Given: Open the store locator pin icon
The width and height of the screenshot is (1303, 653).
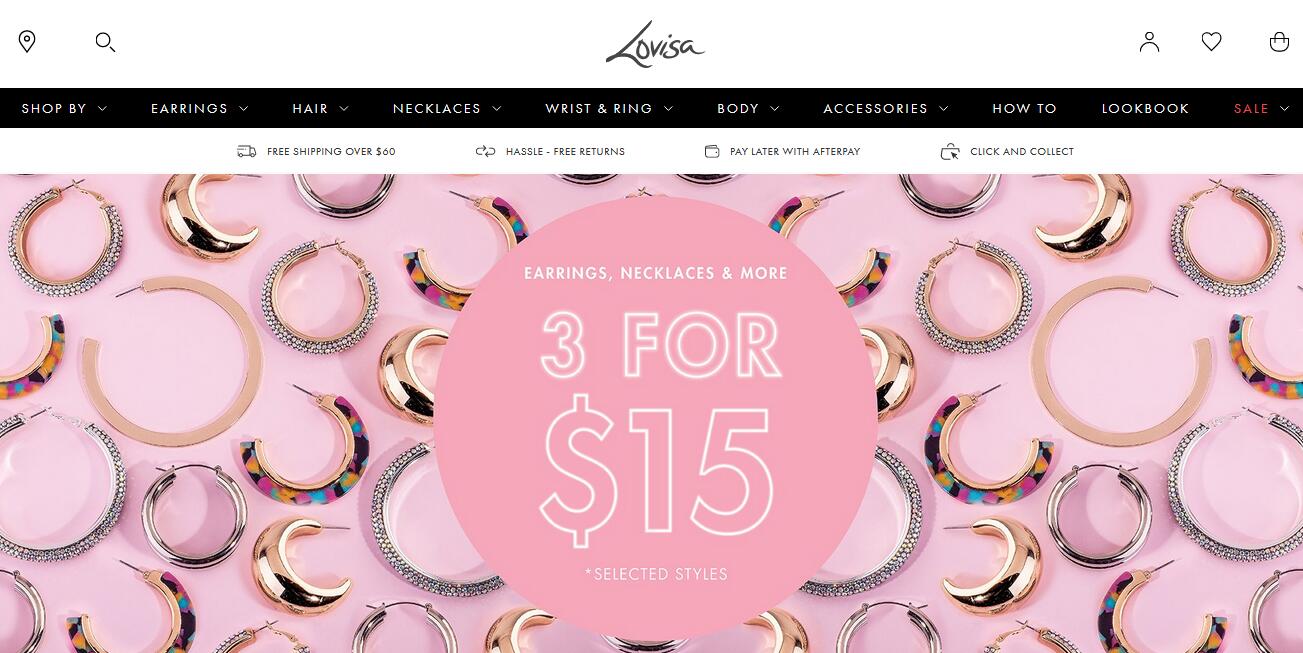Looking at the screenshot, I should (27, 41).
